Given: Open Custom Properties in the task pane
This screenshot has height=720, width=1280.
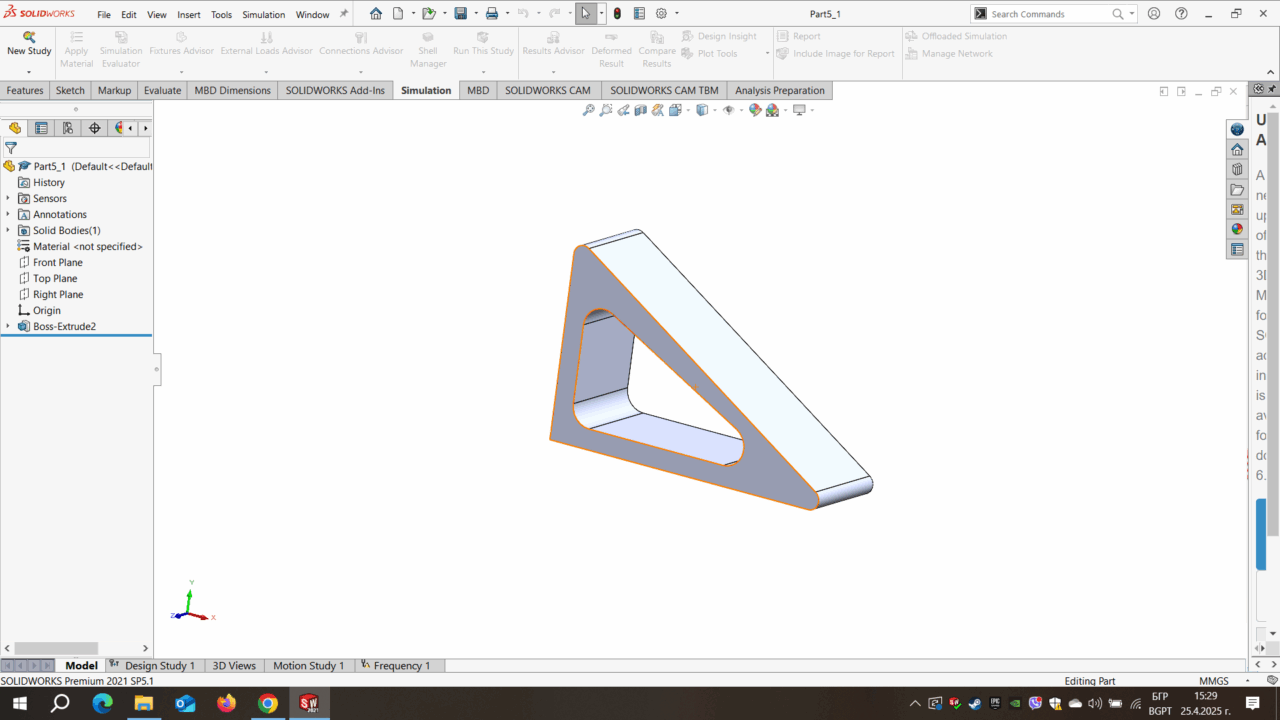Looking at the screenshot, I should pyautogui.click(x=1237, y=249).
